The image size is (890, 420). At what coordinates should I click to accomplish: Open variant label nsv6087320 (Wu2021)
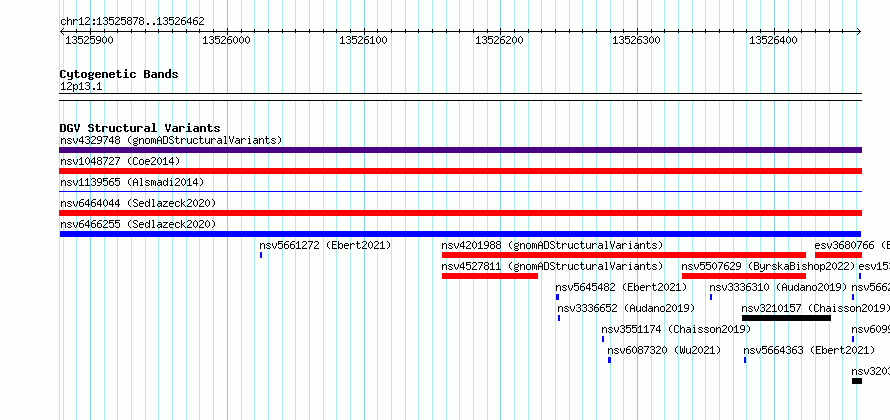click(x=664, y=351)
